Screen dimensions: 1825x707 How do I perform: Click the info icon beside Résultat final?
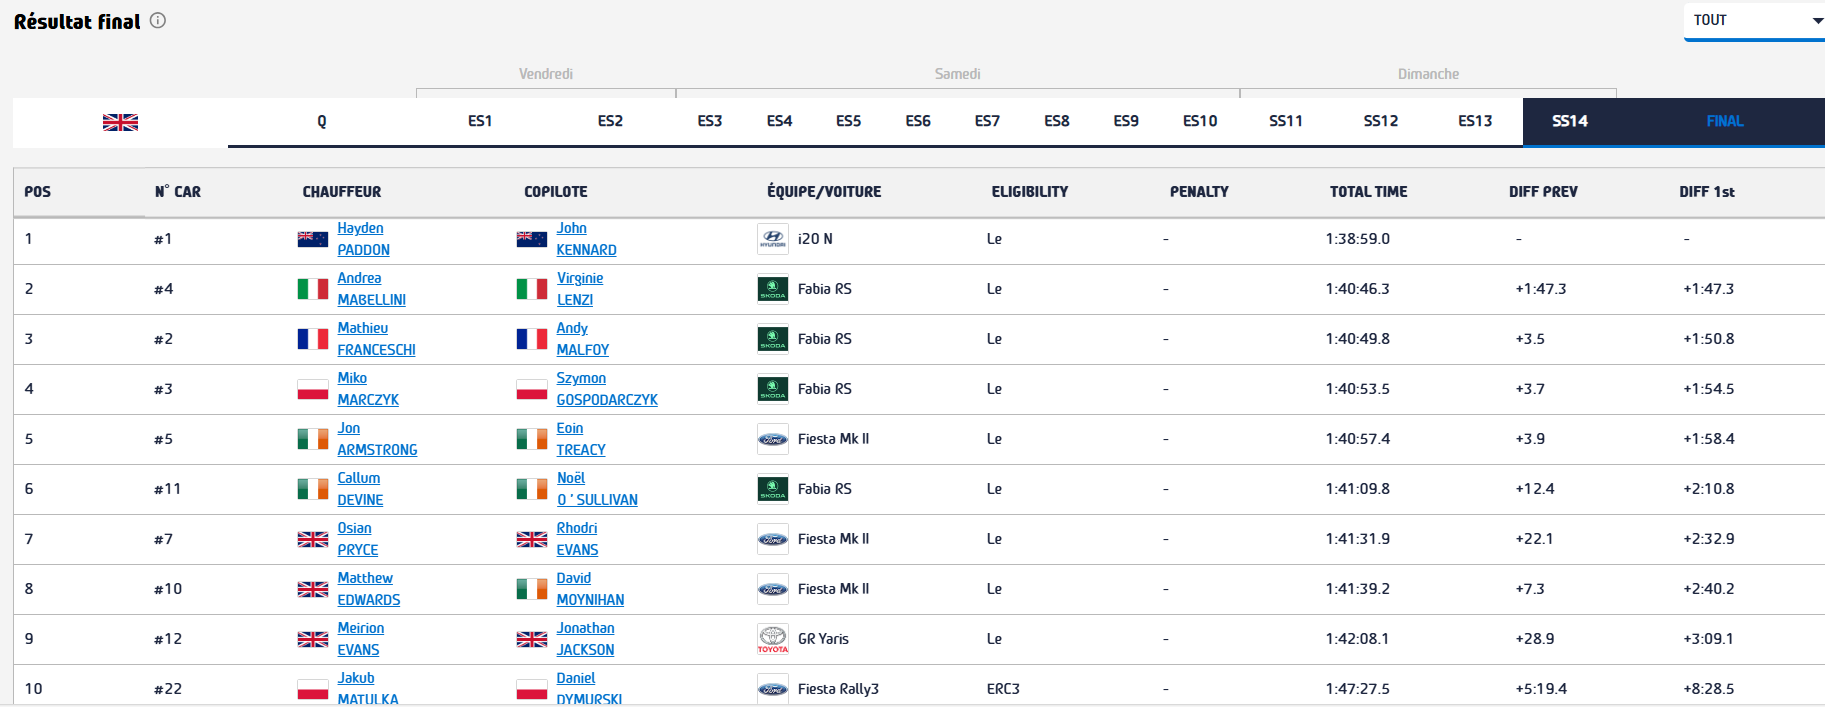point(158,20)
